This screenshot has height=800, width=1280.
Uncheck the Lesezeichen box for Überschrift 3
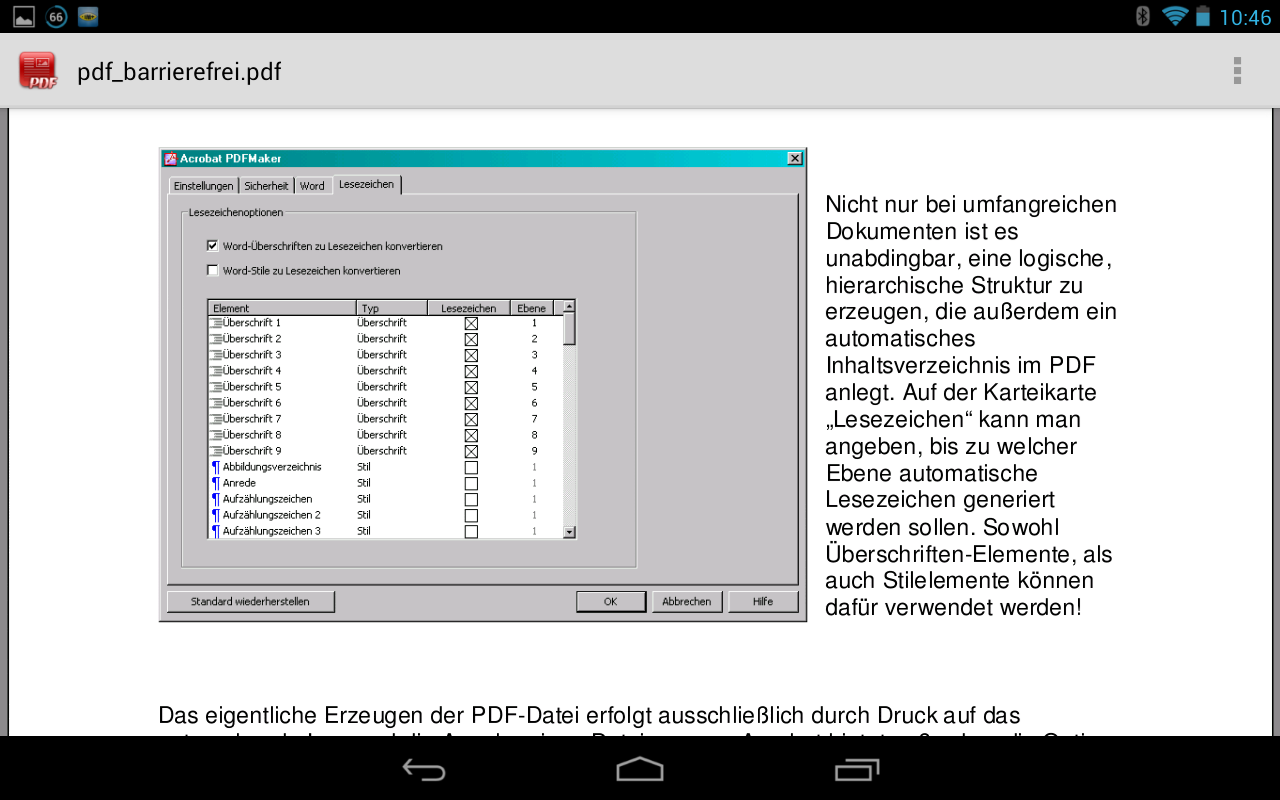(x=471, y=355)
